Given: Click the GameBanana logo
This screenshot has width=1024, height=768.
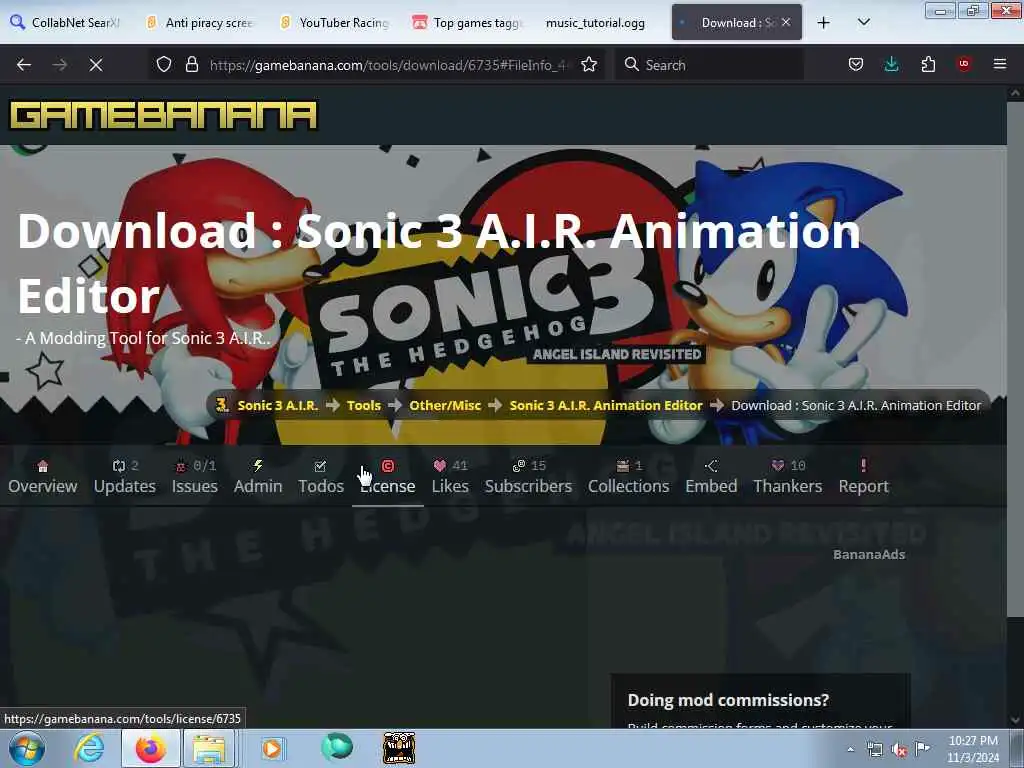Looking at the screenshot, I should click(163, 116).
